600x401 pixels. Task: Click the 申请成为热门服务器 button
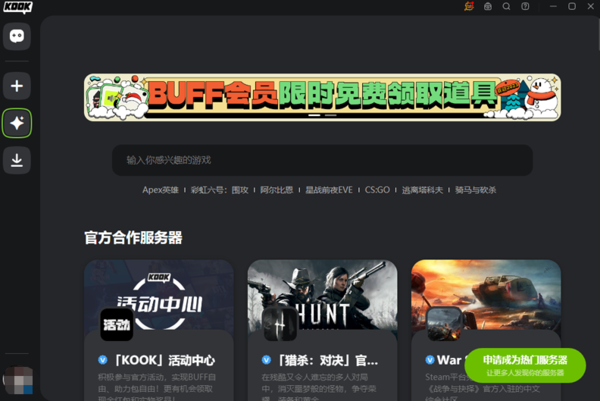coord(525,365)
